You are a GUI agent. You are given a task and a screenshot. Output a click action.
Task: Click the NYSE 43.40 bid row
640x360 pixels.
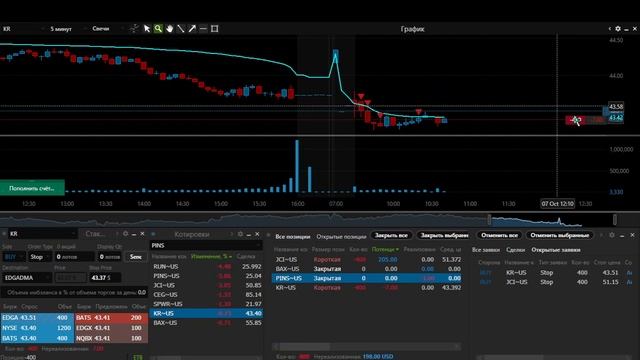[37, 328]
